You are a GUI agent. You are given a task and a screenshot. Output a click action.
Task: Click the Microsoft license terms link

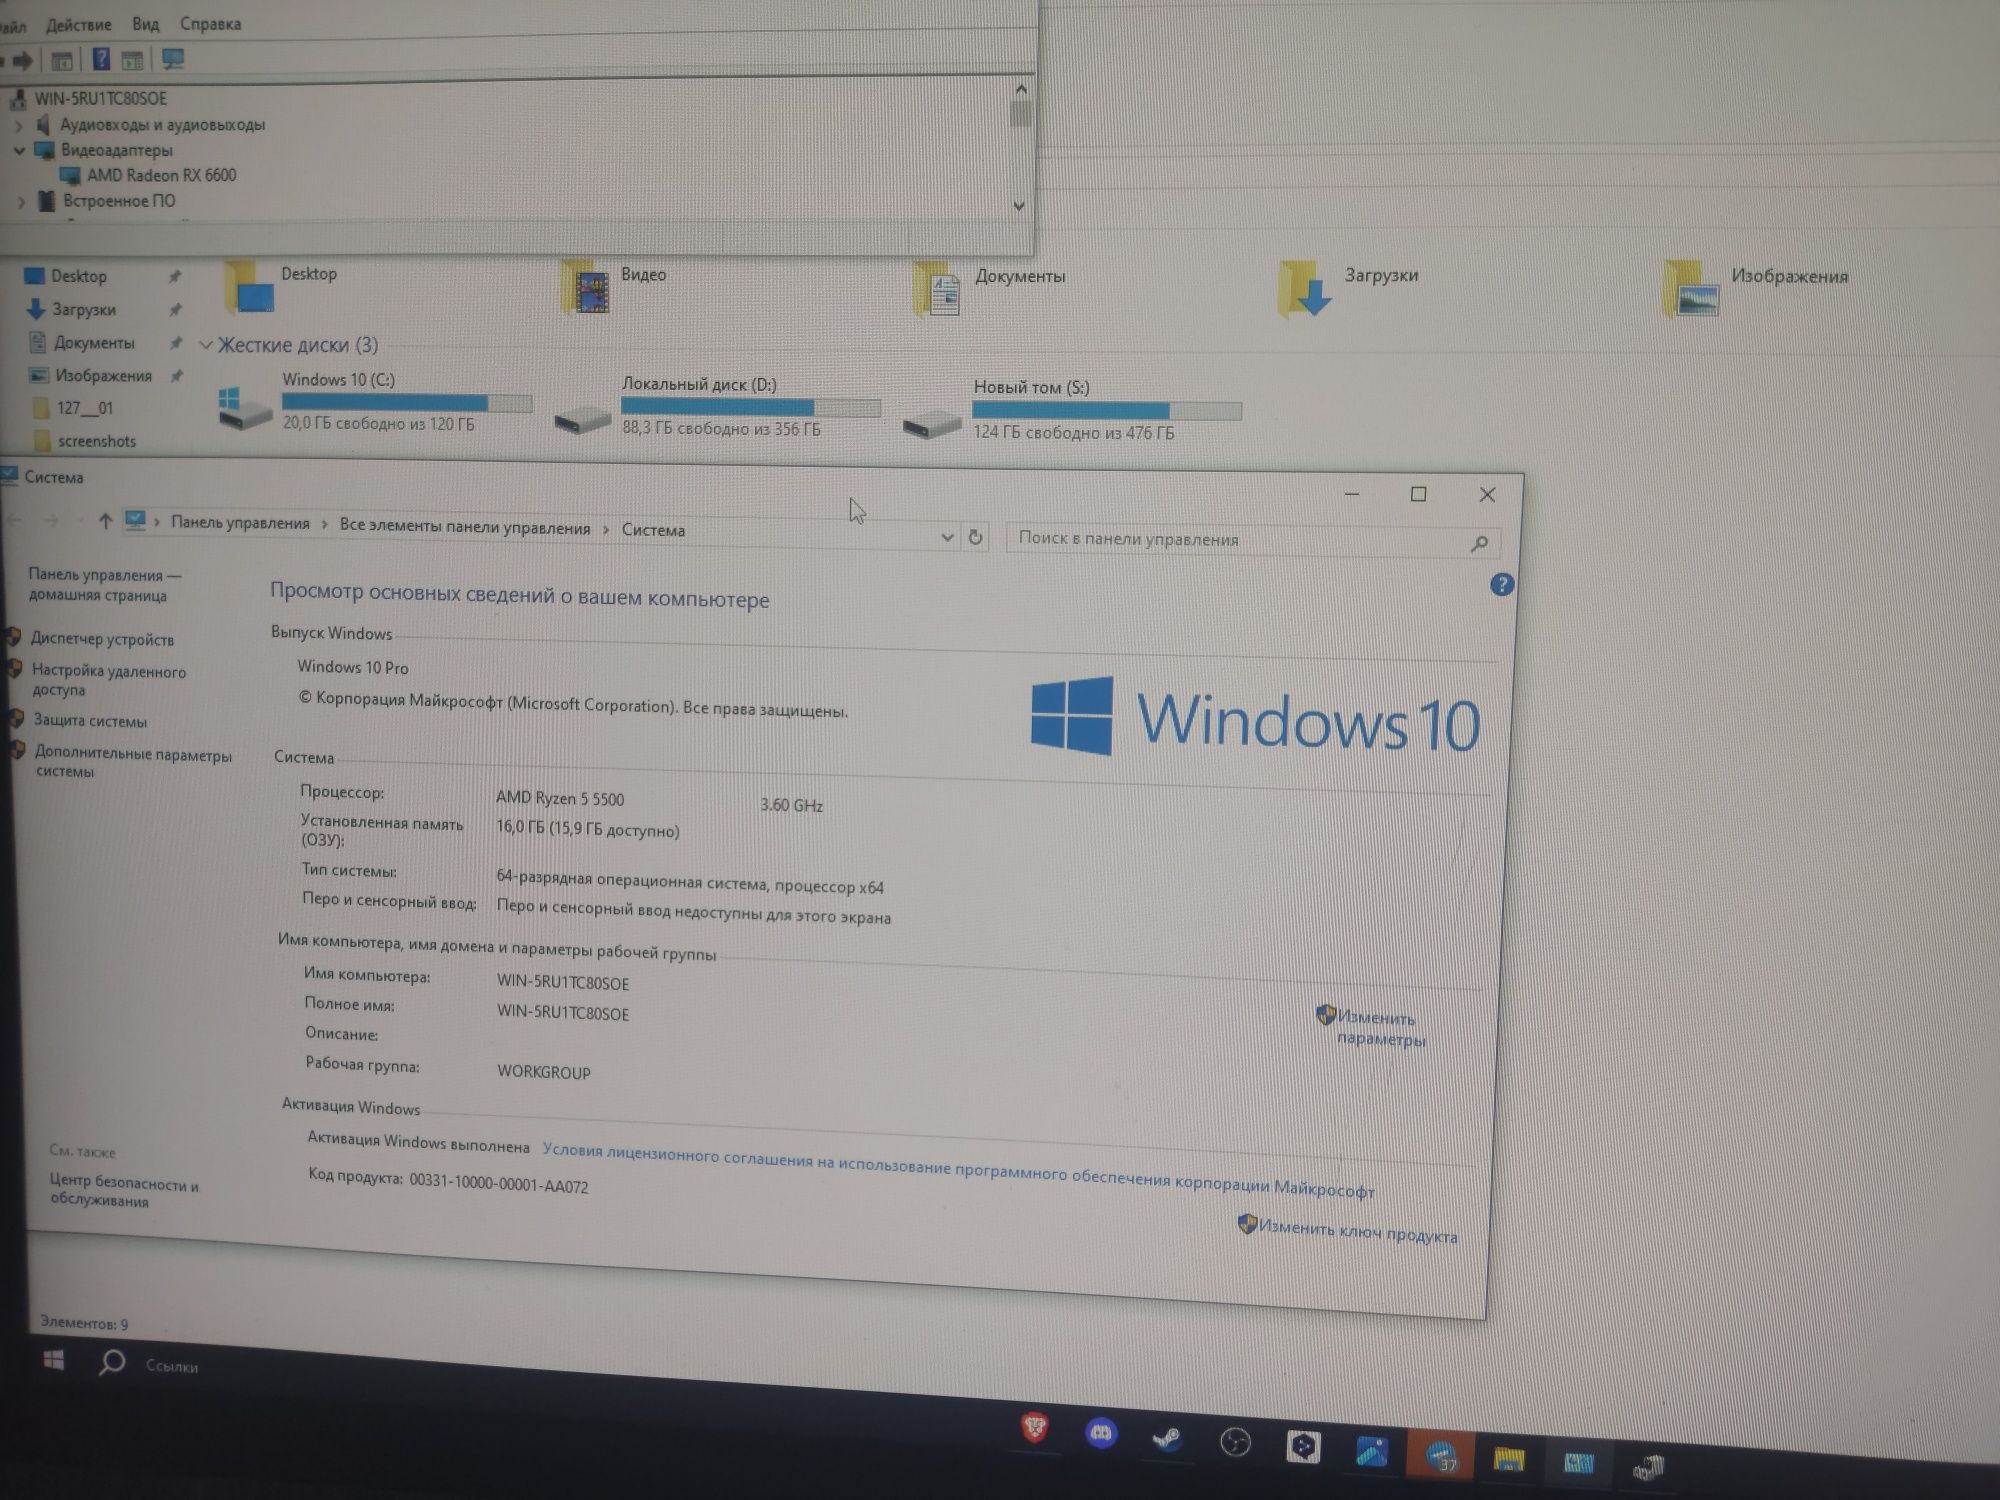[958, 1171]
